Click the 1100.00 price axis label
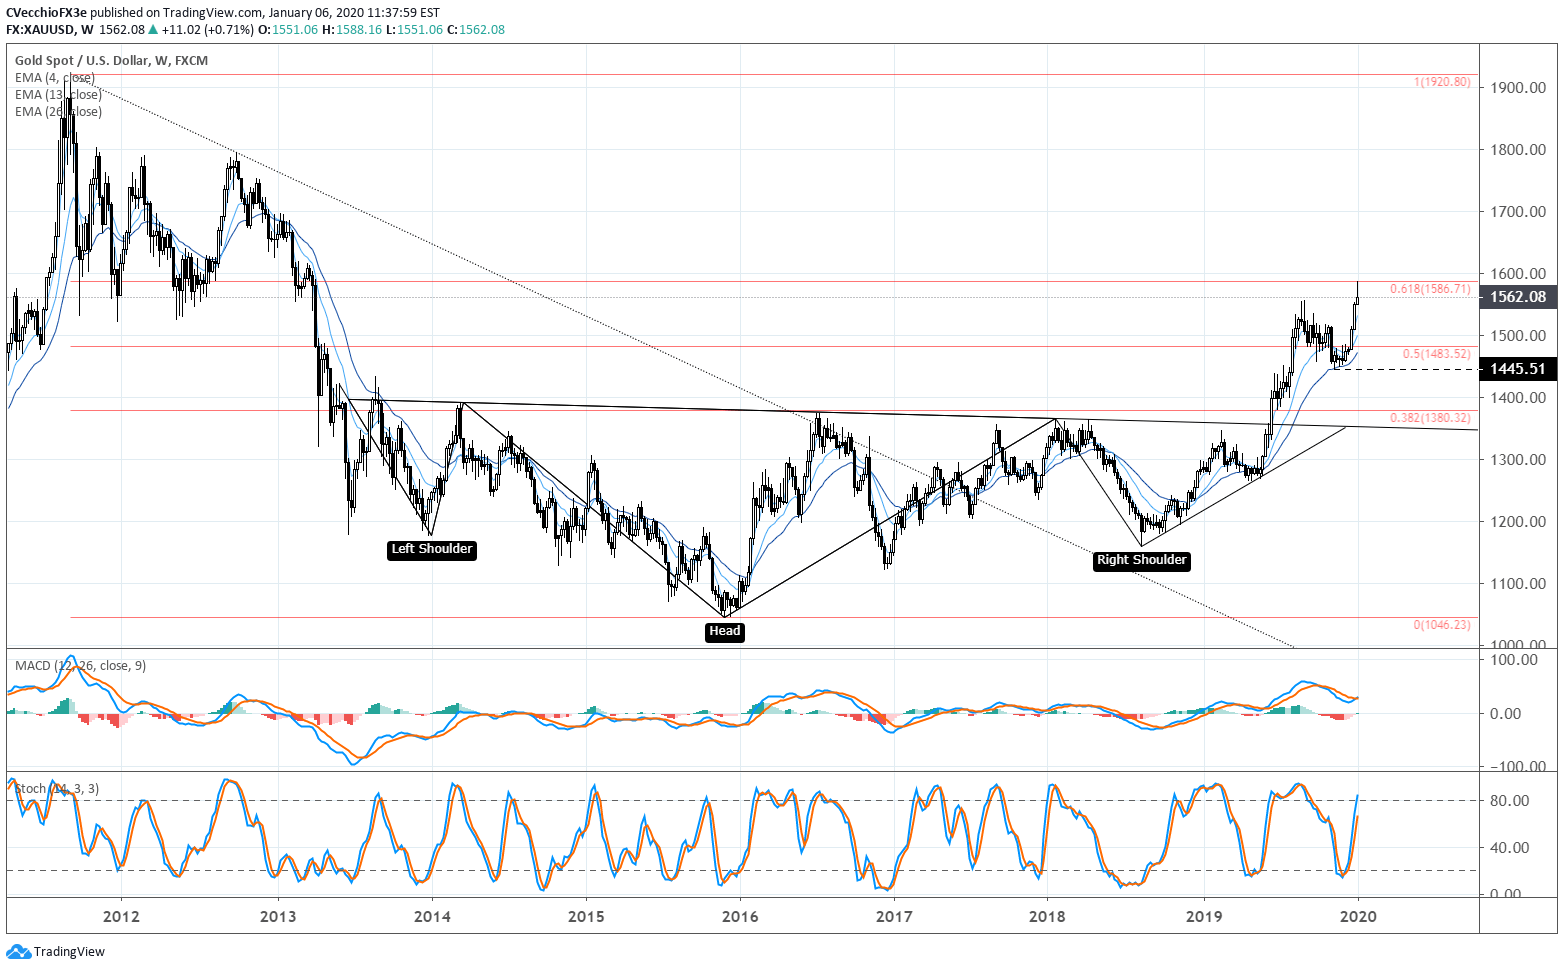This screenshot has width=1564, height=970. point(1518,584)
